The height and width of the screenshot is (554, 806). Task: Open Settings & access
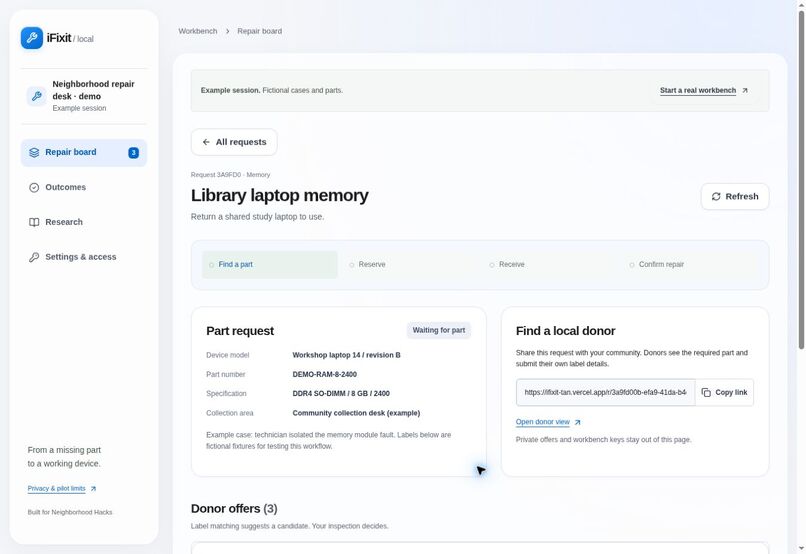pyautogui.click(x=84, y=257)
